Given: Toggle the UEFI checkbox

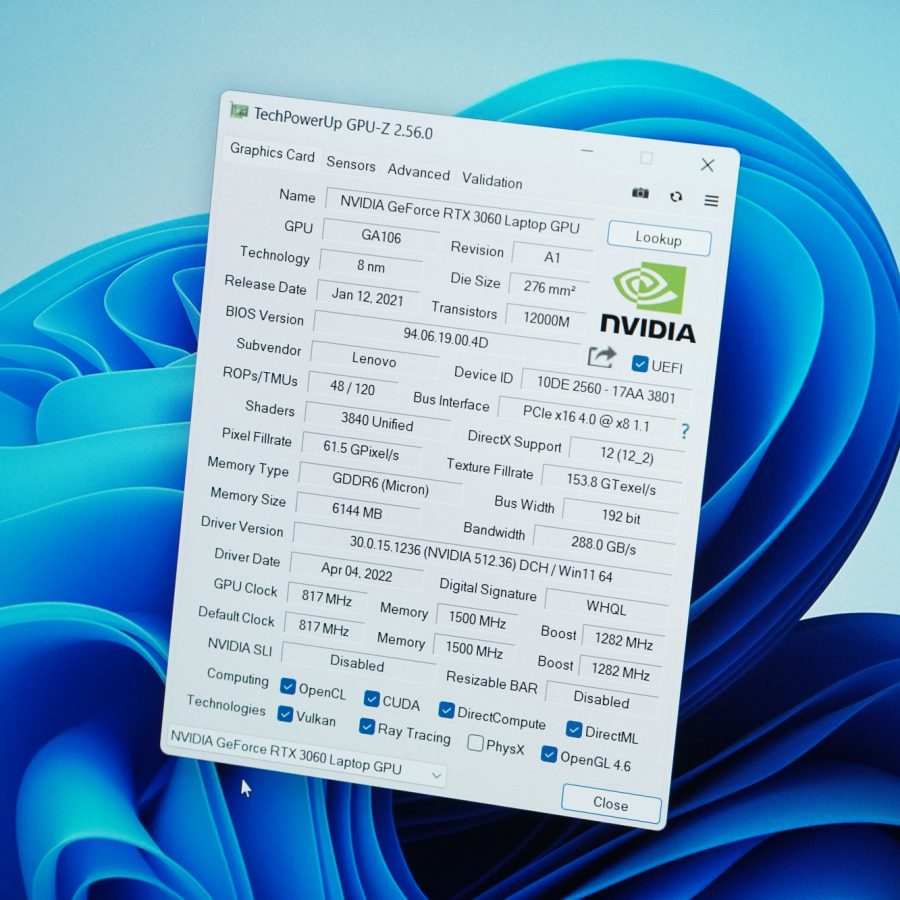Looking at the screenshot, I should (x=639, y=364).
